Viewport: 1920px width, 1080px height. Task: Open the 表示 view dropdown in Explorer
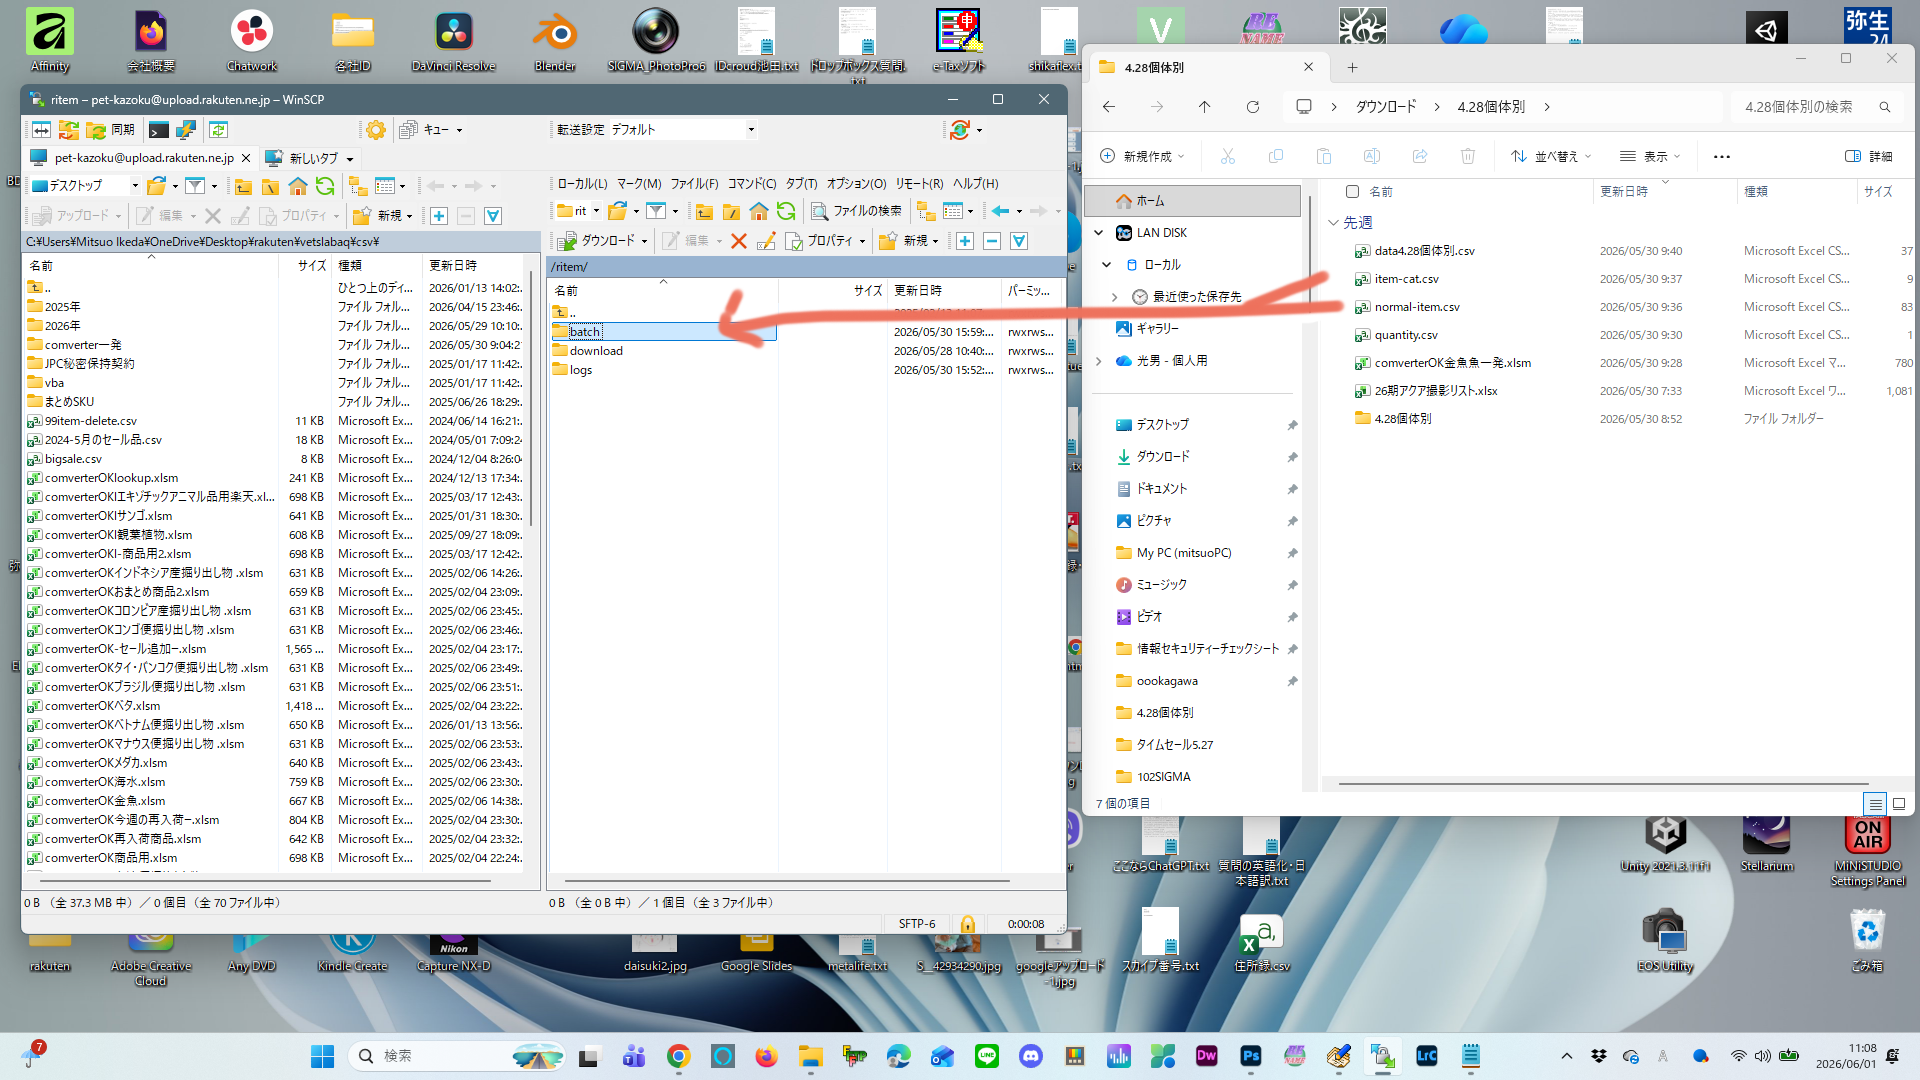pyautogui.click(x=1651, y=157)
